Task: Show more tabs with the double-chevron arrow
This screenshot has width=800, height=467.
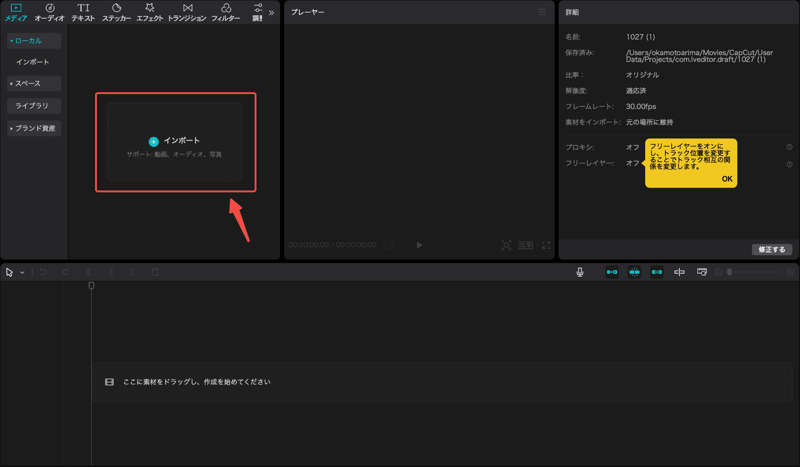Action: (x=271, y=13)
